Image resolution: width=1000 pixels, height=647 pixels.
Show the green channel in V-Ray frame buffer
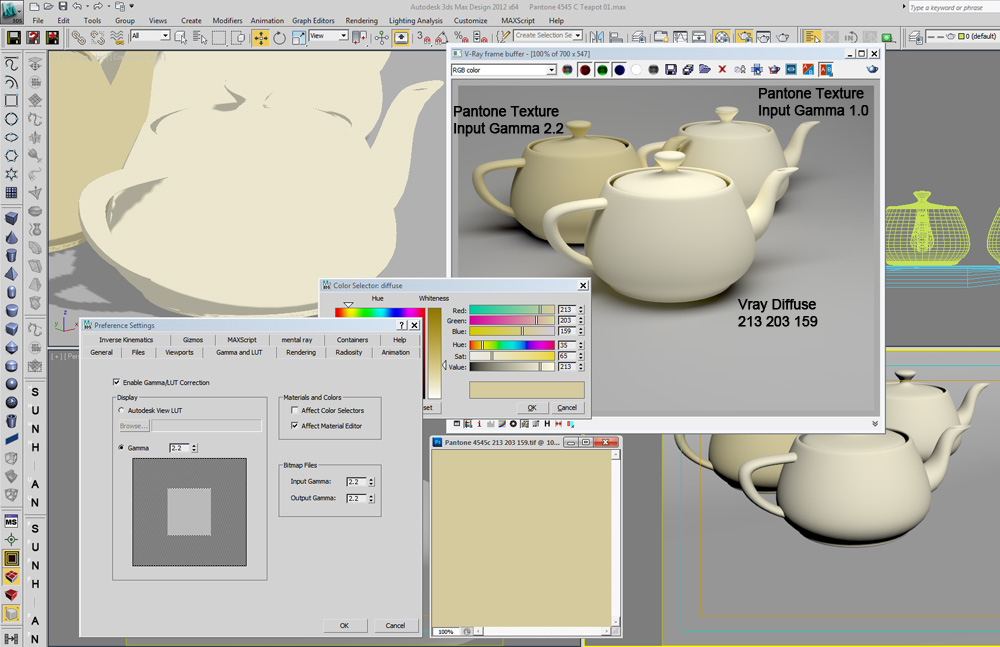[x=602, y=70]
